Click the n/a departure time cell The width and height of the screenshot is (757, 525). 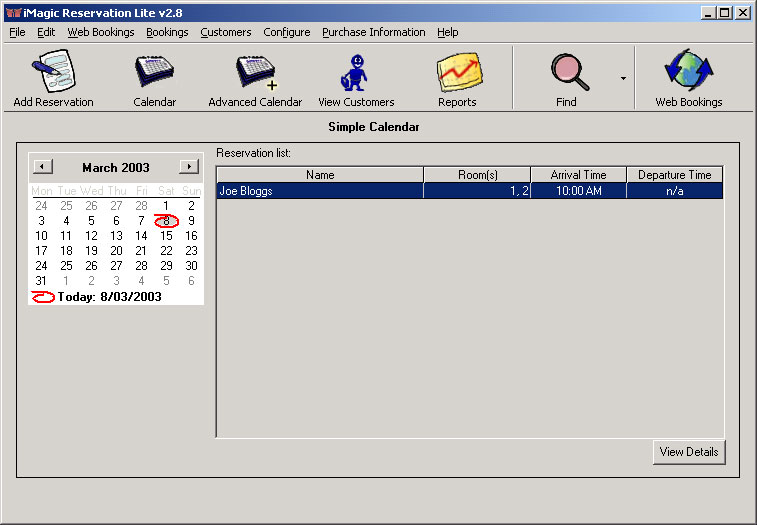(x=674, y=191)
